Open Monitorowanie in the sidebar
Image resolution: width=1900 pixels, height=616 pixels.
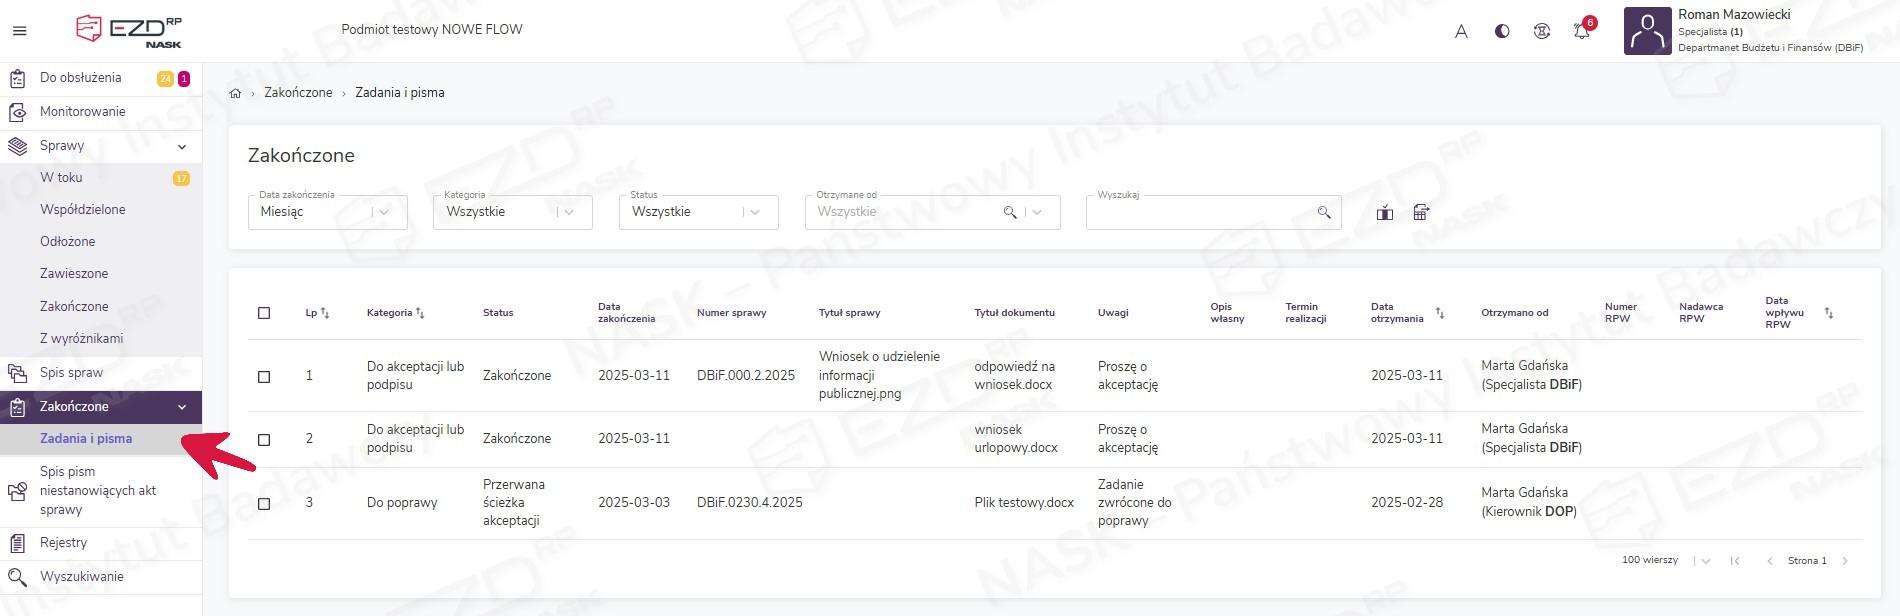(83, 112)
